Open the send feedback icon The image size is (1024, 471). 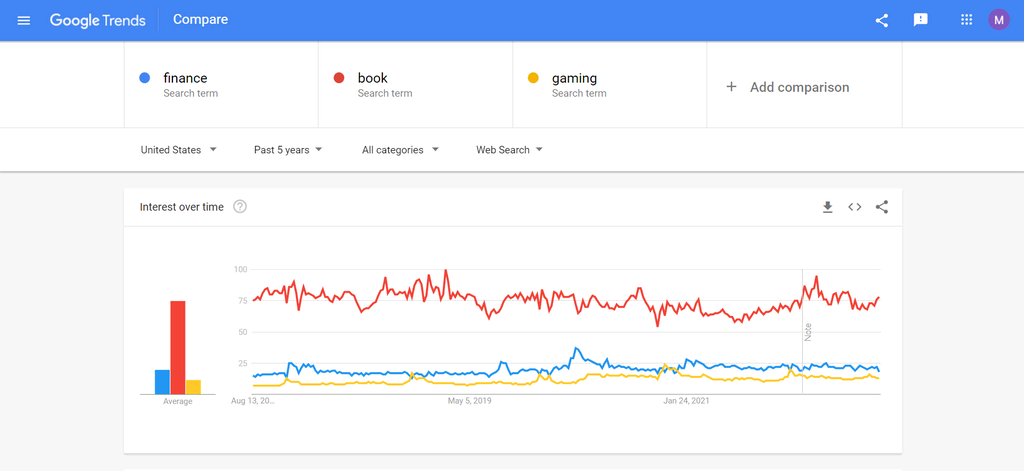[x=921, y=20]
